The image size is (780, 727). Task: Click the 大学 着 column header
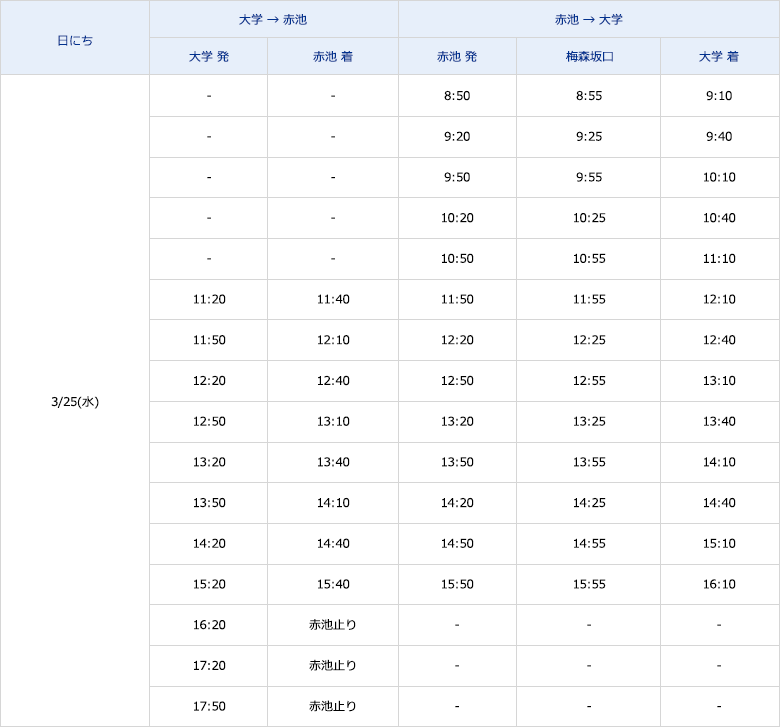click(x=719, y=56)
